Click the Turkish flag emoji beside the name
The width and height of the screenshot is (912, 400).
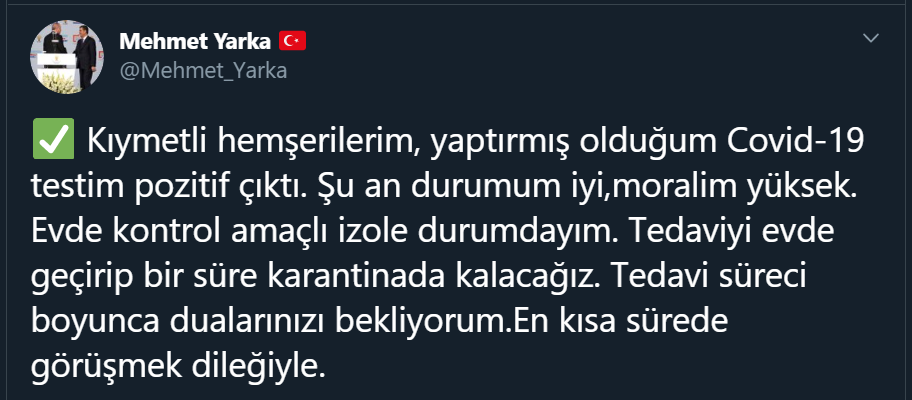point(292,41)
